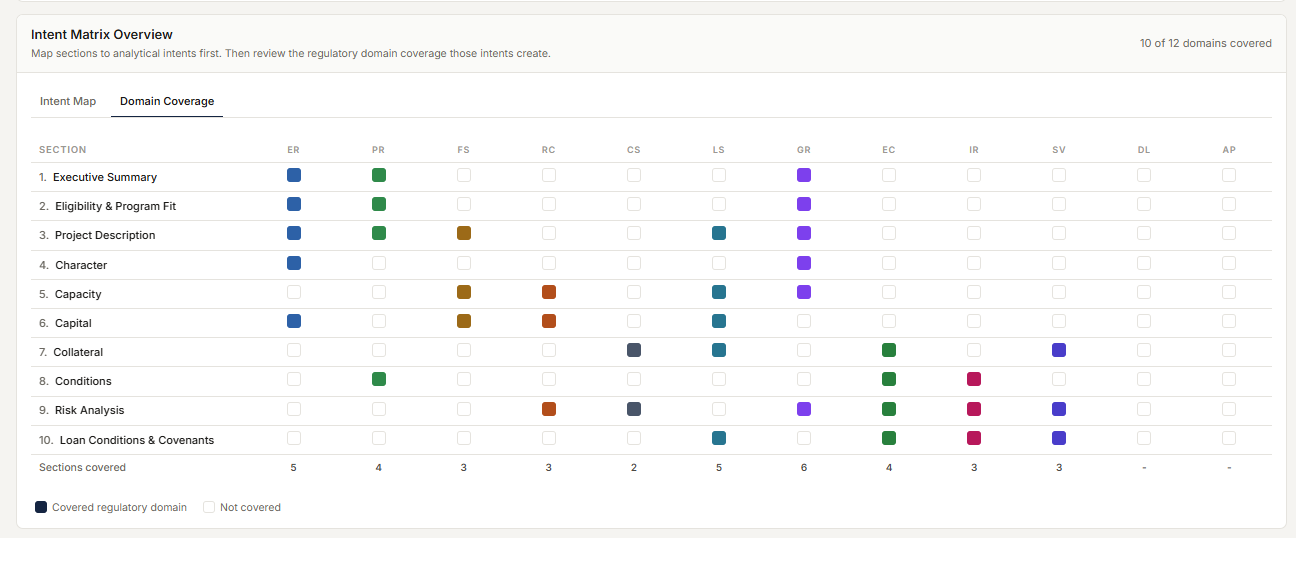Image resolution: width=1296 pixels, height=576 pixels.
Task: Click the gray CS cell for Collateral row
Action: [634, 350]
